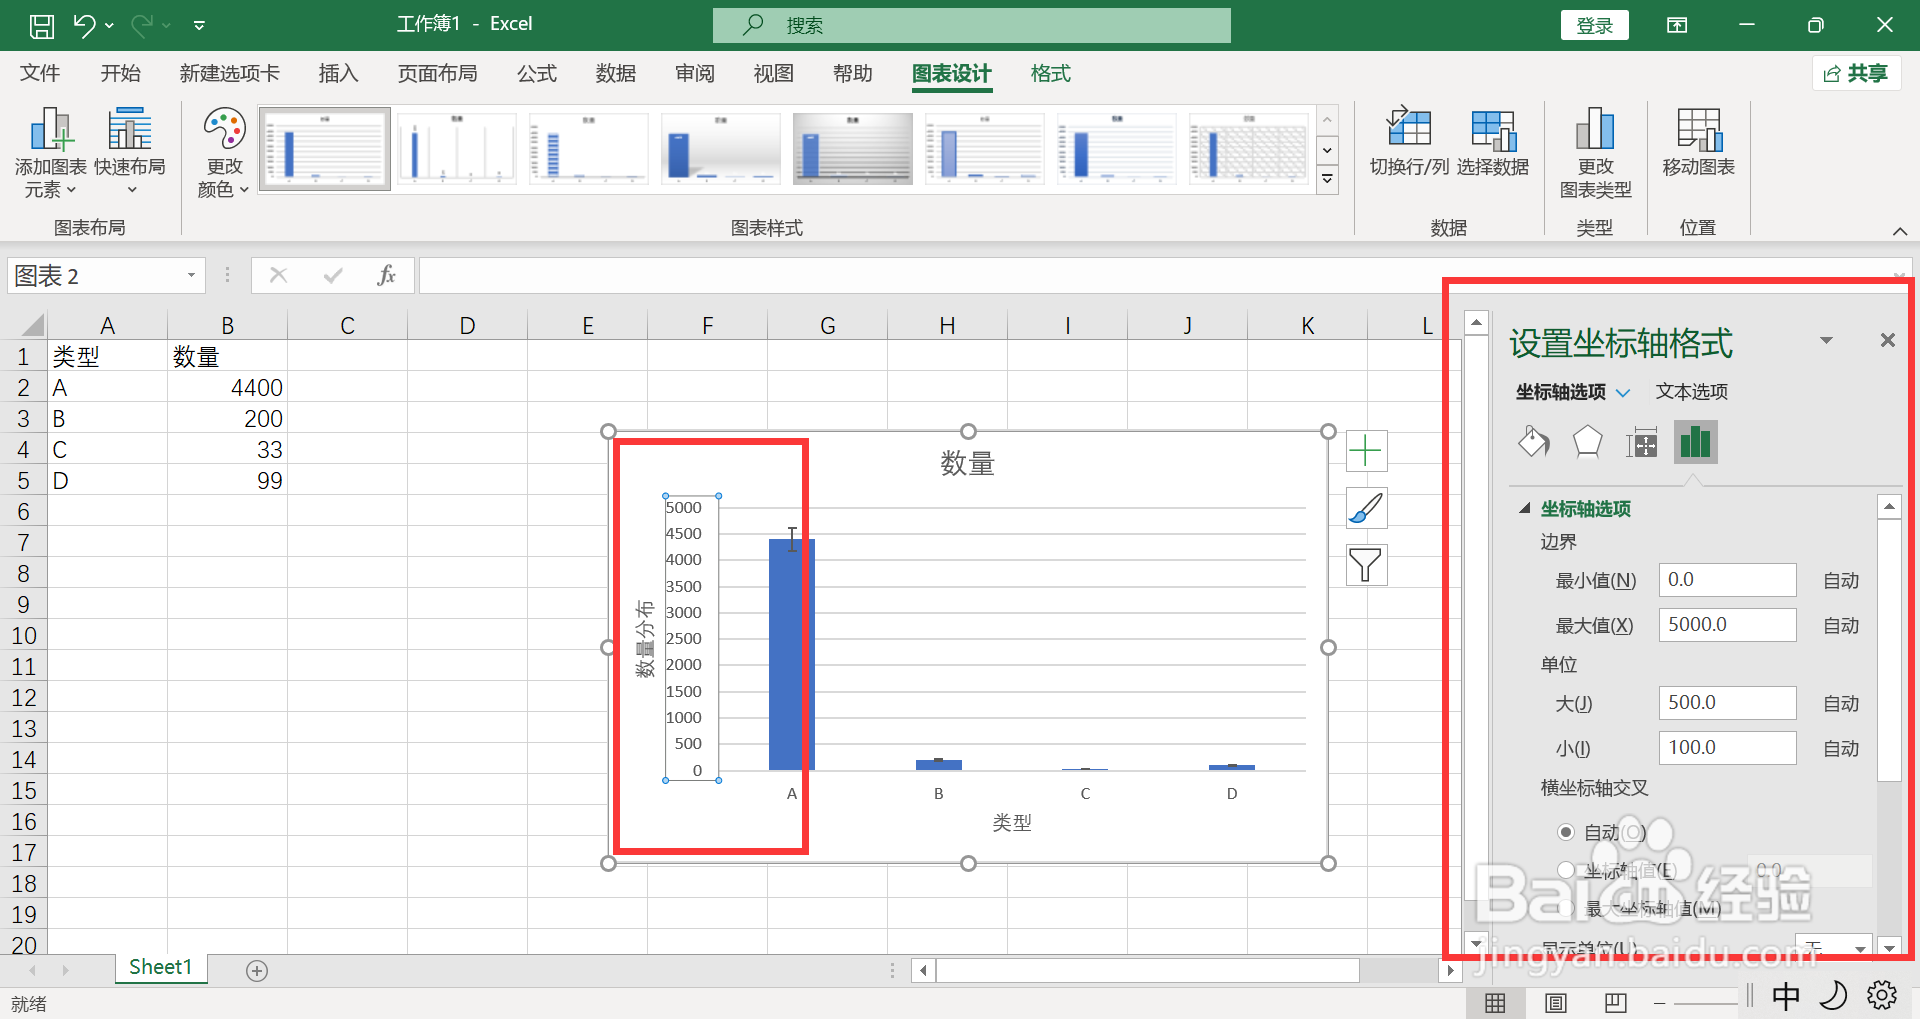The width and height of the screenshot is (1920, 1019).
Task: Select axis value crossing radio button
Action: tap(1566, 870)
